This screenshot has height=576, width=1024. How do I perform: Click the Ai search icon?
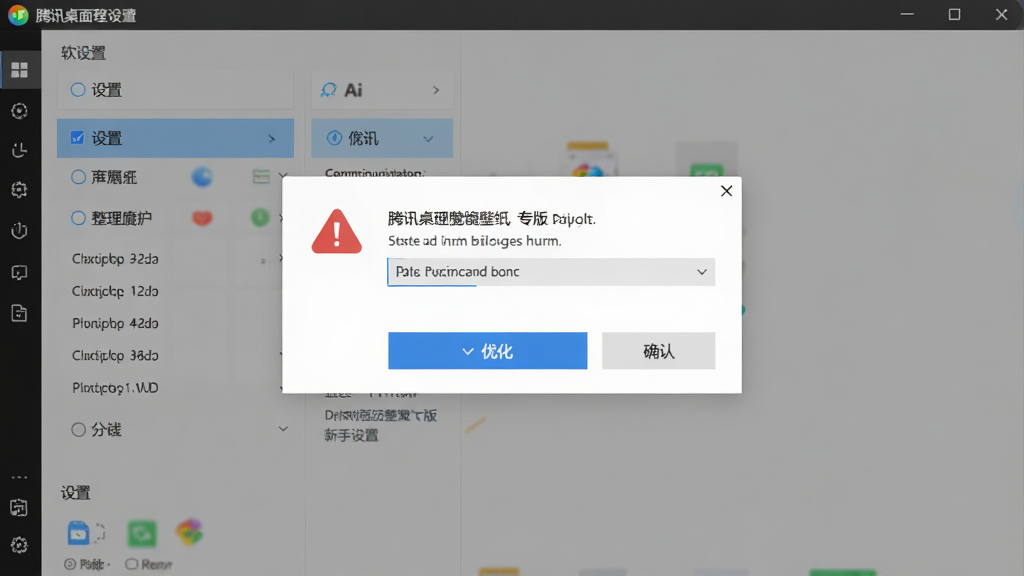(328, 90)
